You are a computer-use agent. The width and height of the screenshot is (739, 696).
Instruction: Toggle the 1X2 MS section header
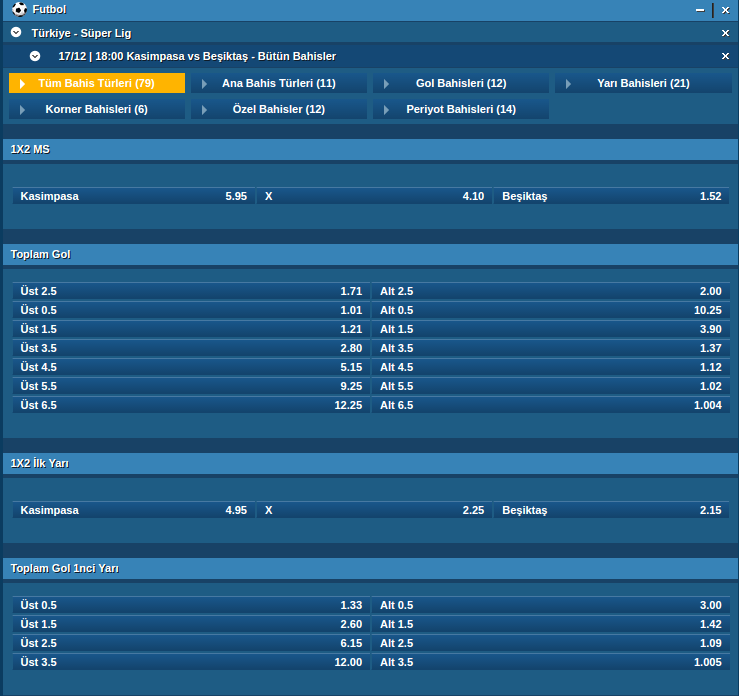click(x=370, y=149)
